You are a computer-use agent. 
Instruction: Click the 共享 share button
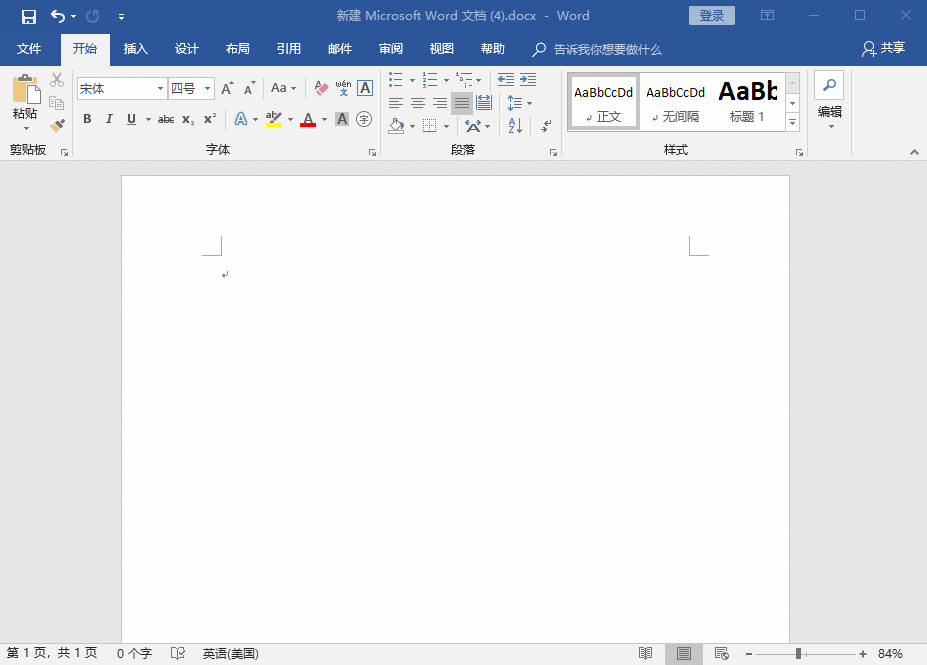coord(883,49)
